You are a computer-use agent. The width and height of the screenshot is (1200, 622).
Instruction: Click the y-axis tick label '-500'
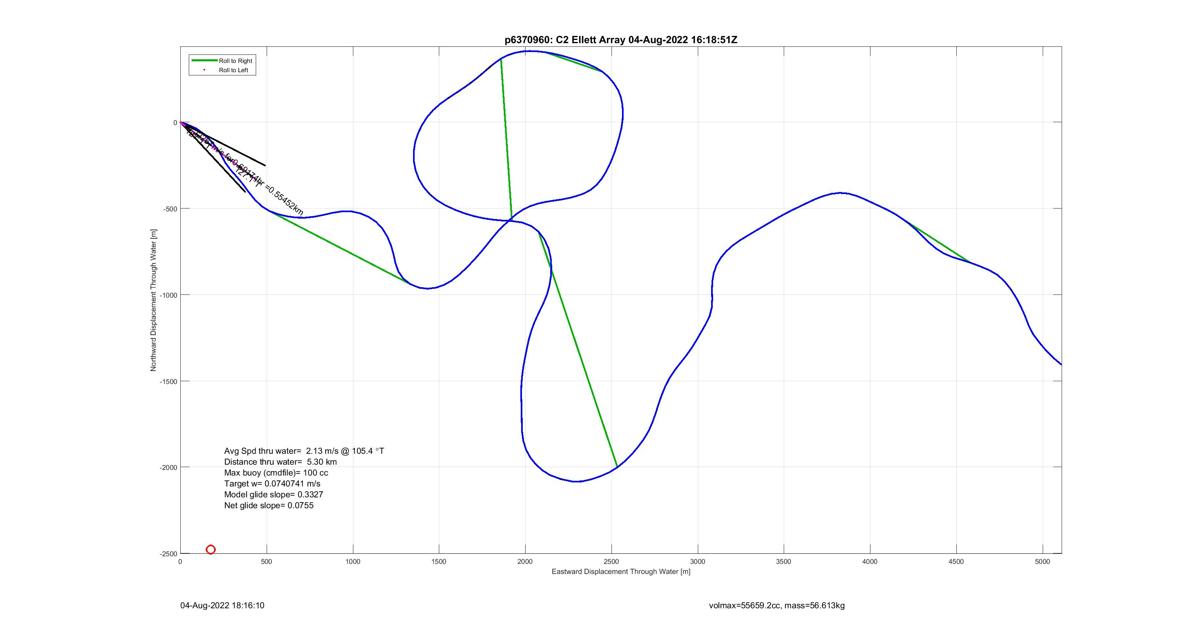[169, 209]
